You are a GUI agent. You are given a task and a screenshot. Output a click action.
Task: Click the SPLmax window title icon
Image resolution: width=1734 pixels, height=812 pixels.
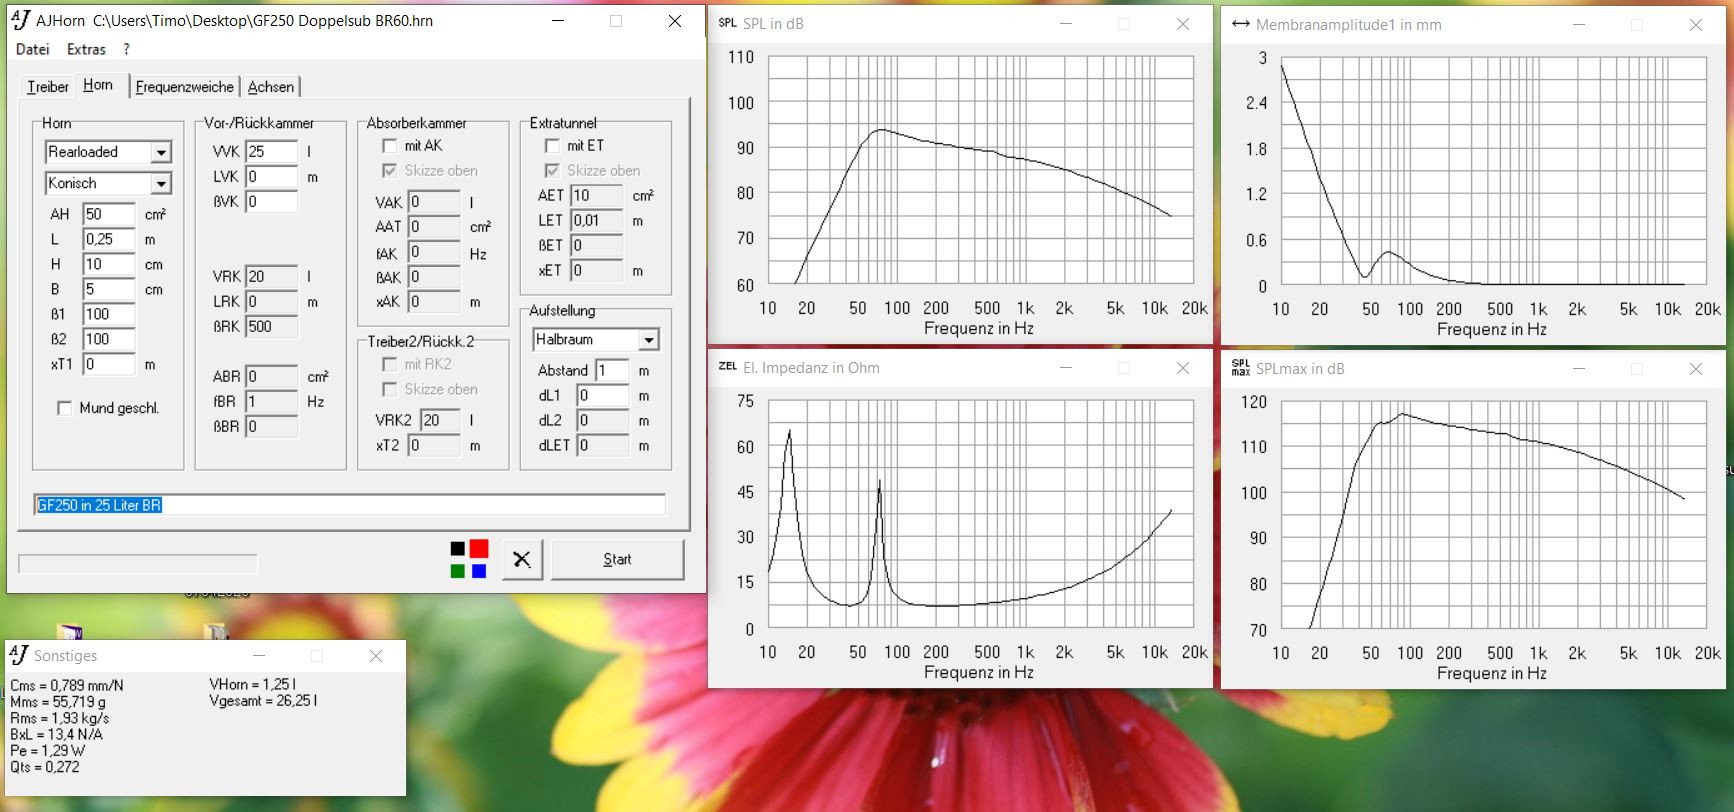1240,368
